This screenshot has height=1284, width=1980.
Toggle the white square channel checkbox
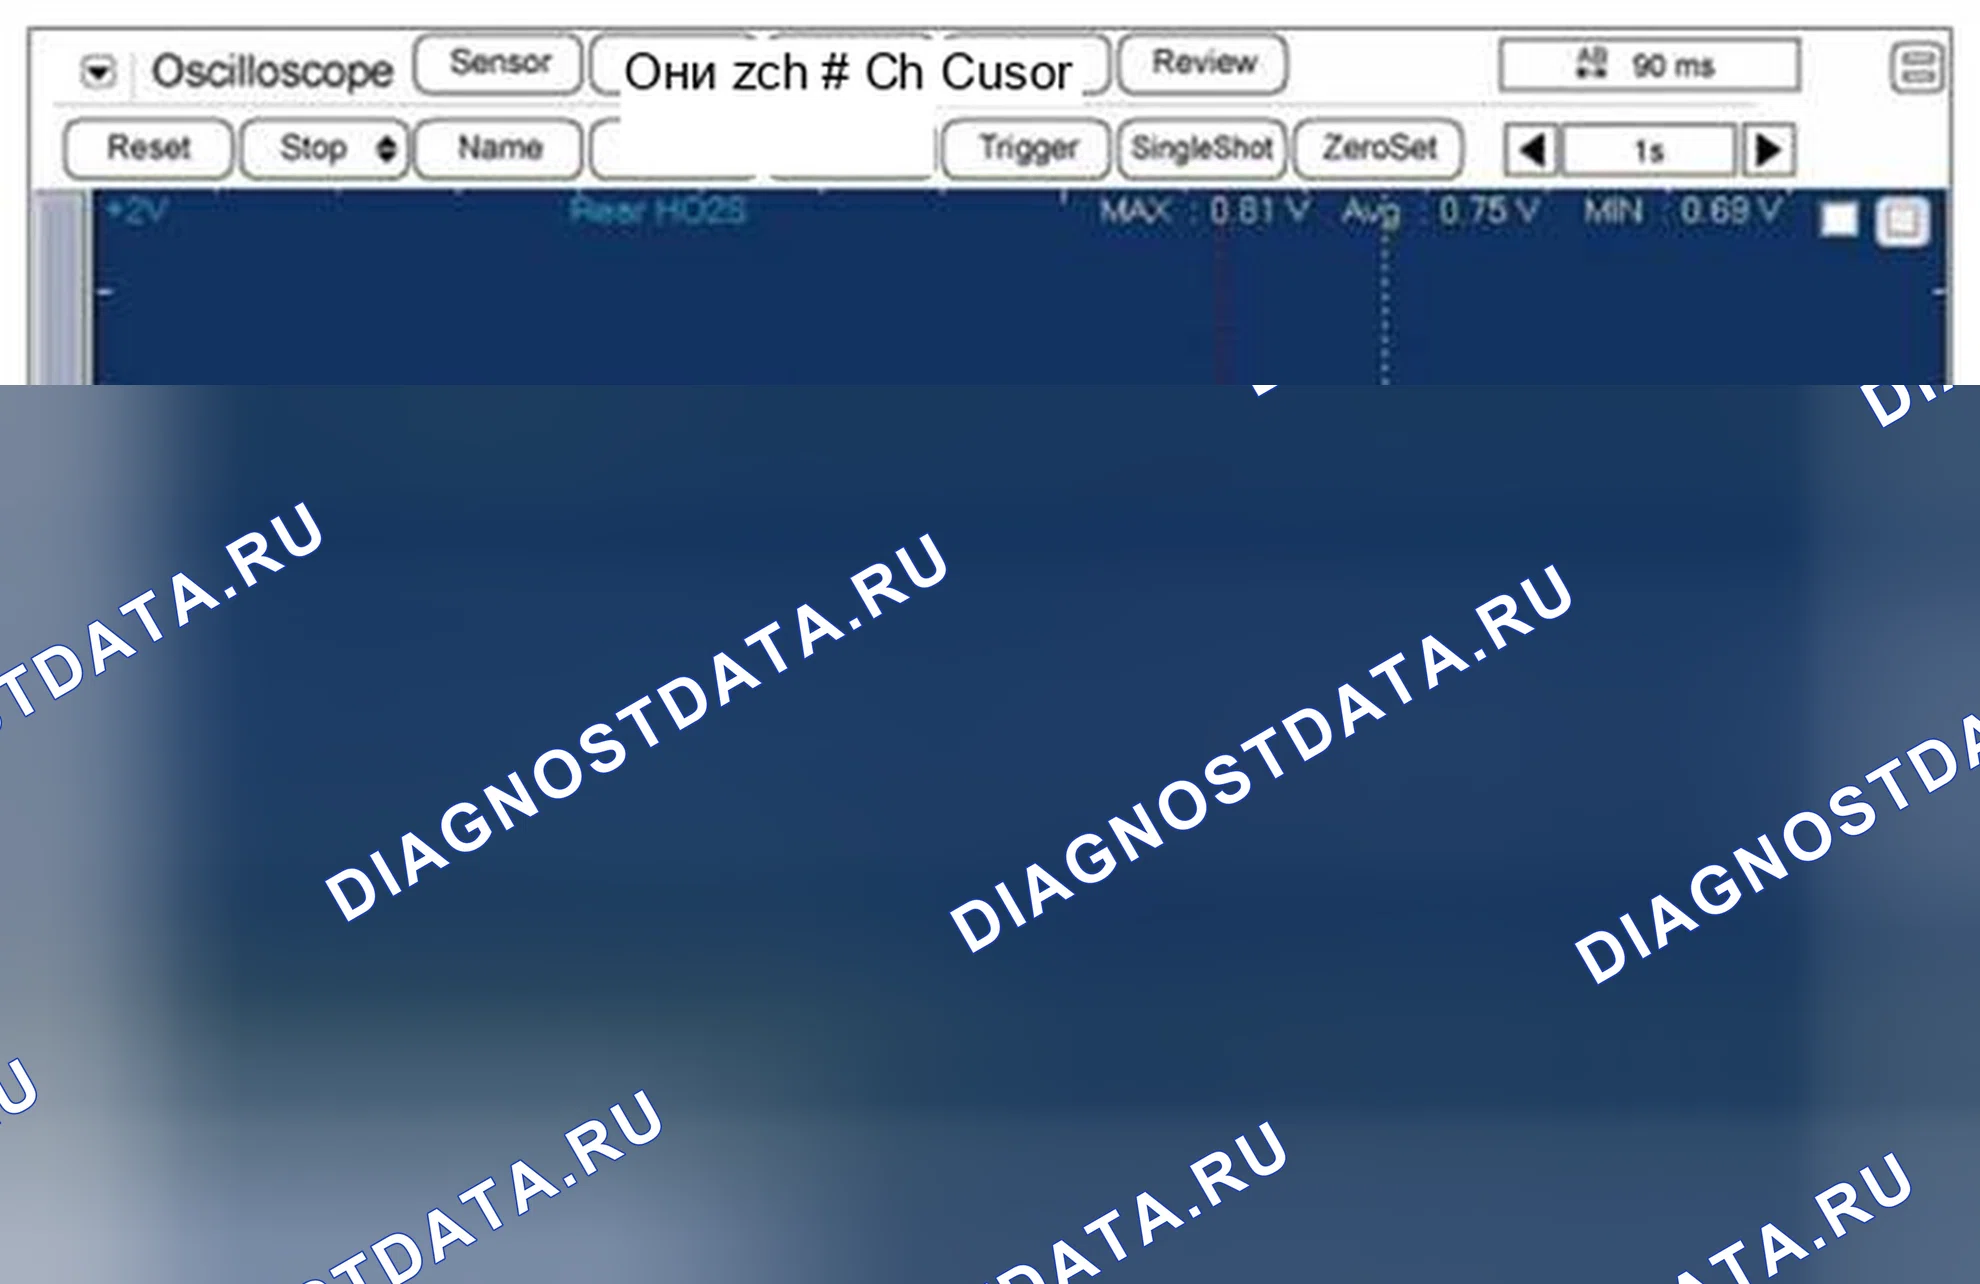[1838, 220]
